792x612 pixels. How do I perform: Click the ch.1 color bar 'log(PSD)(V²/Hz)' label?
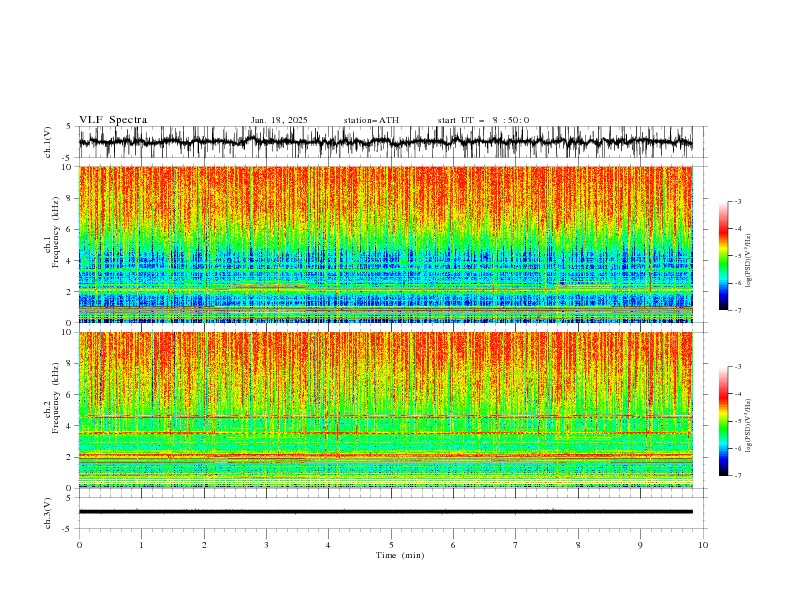(x=748, y=261)
